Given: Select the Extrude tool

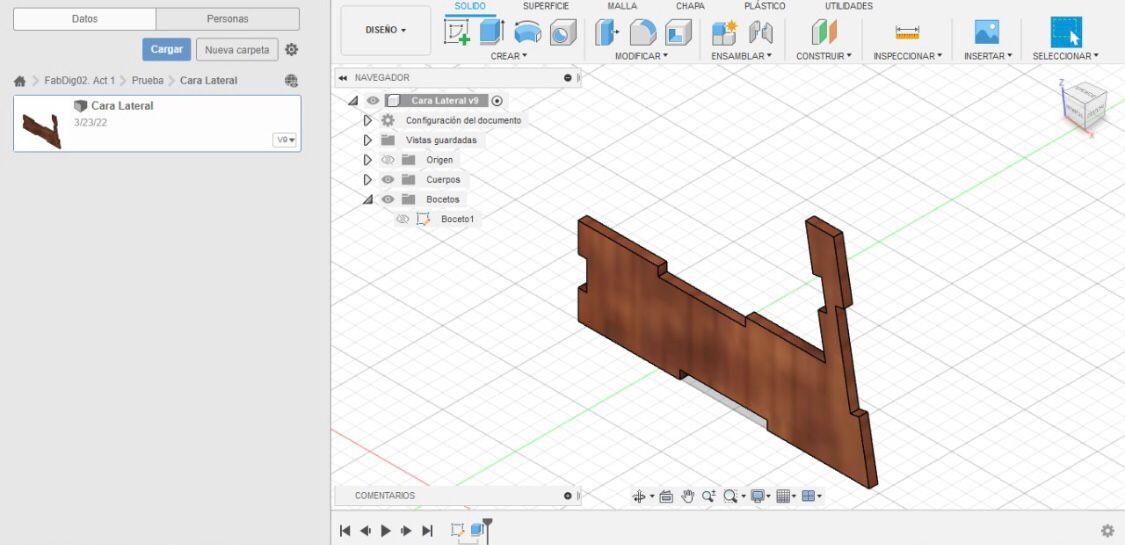Looking at the screenshot, I should coord(491,32).
